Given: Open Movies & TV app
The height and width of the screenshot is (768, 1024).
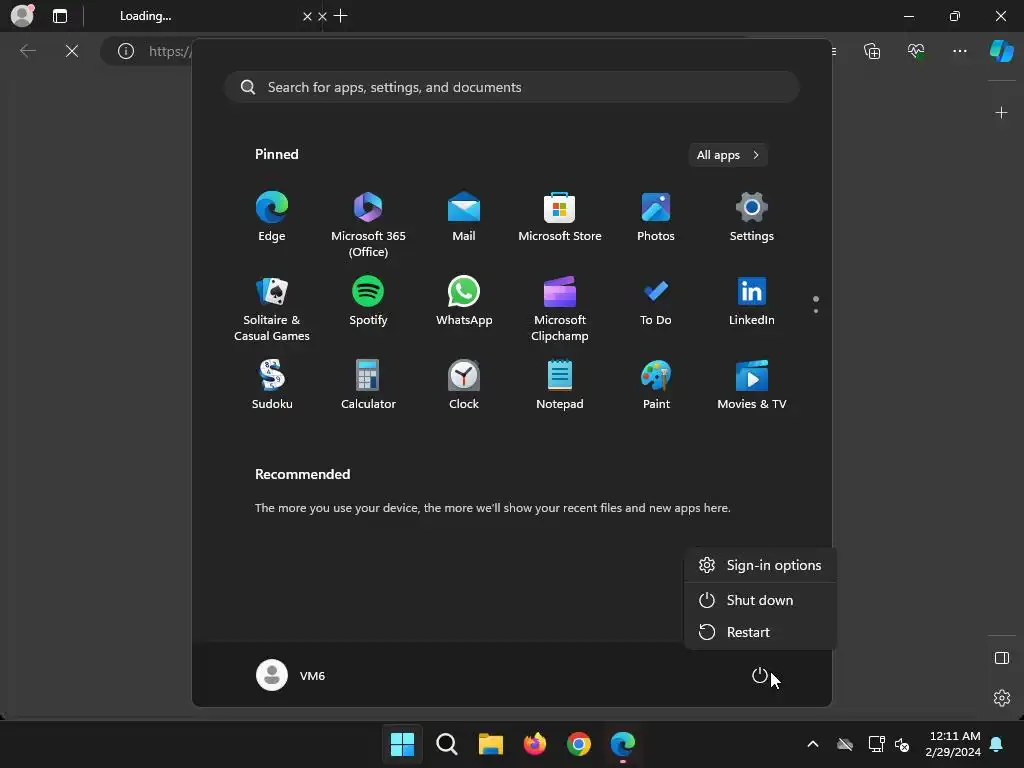Looking at the screenshot, I should pyautogui.click(x=752, y=385).
